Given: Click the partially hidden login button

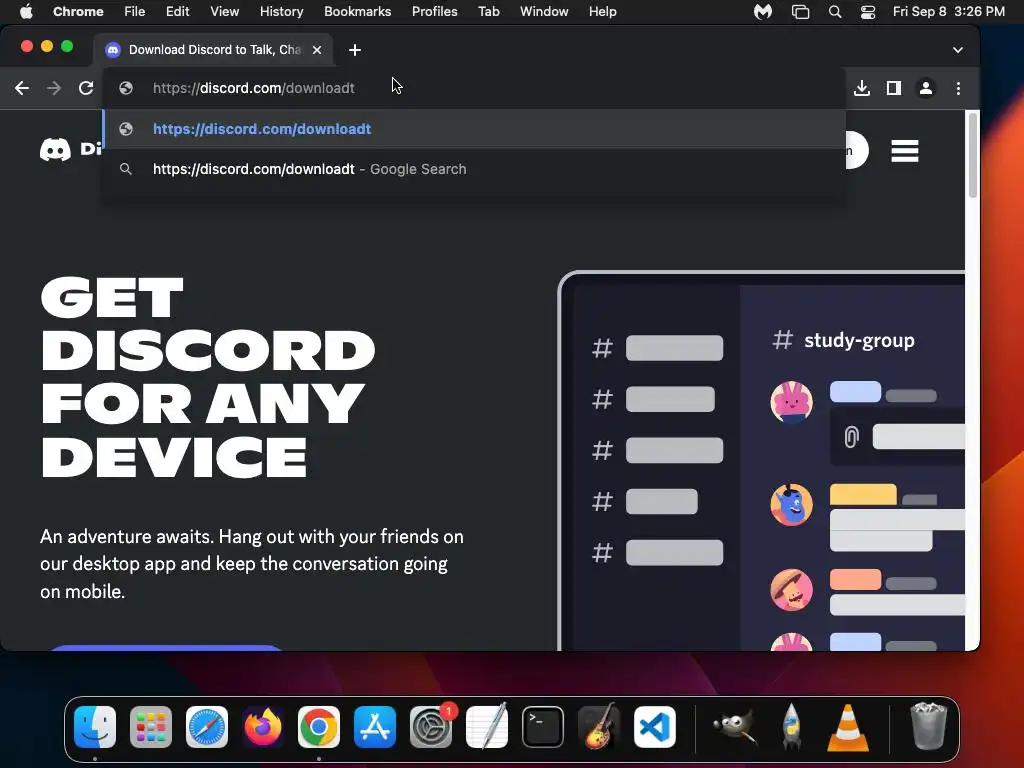Looking at the screenshot, I should click(x=857, y=150).
